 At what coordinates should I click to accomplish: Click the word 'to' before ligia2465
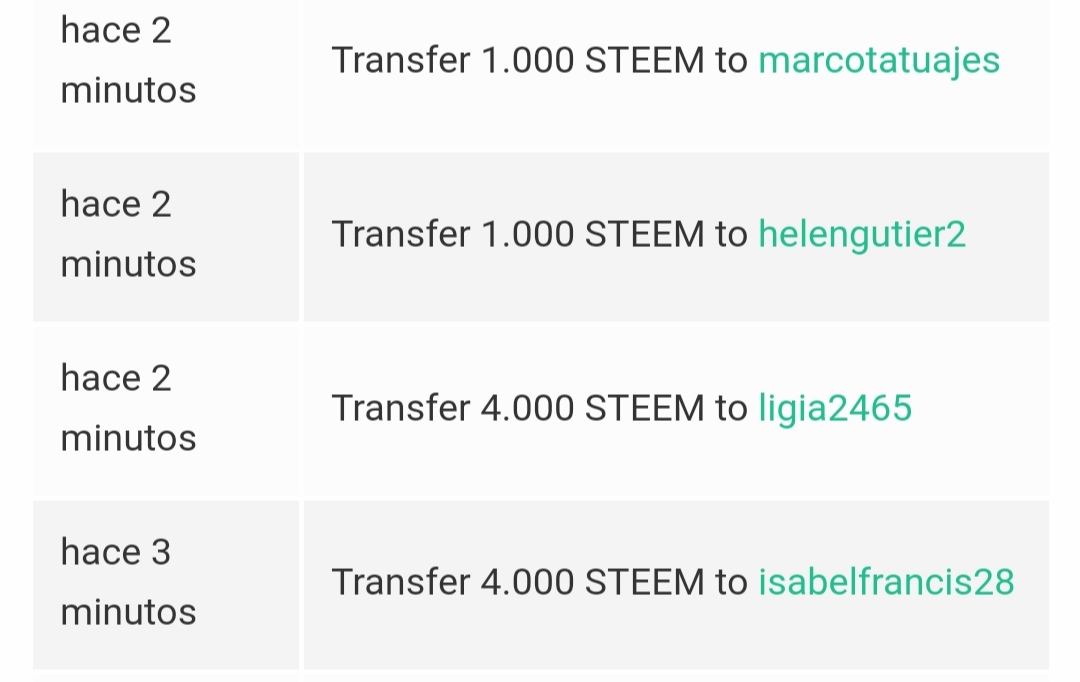coord(731,409)
